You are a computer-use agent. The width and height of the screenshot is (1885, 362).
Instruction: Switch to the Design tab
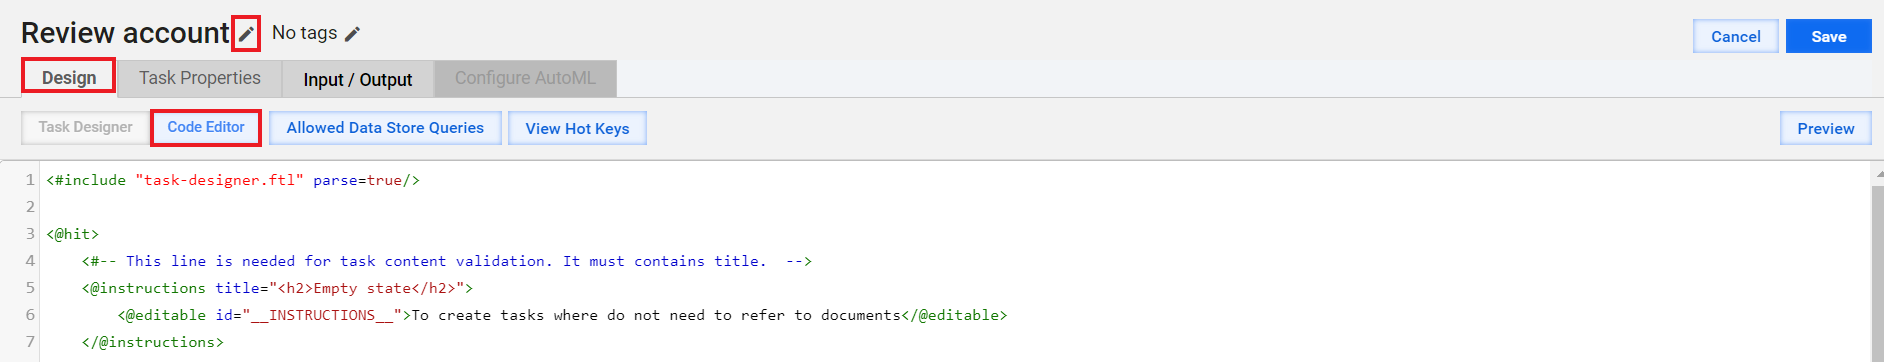tap(69, 77)
